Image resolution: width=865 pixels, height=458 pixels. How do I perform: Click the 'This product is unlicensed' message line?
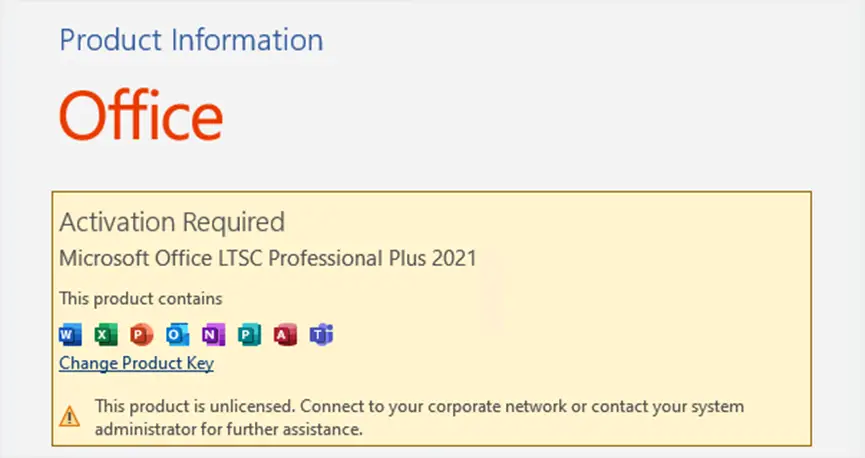[419, 406]
